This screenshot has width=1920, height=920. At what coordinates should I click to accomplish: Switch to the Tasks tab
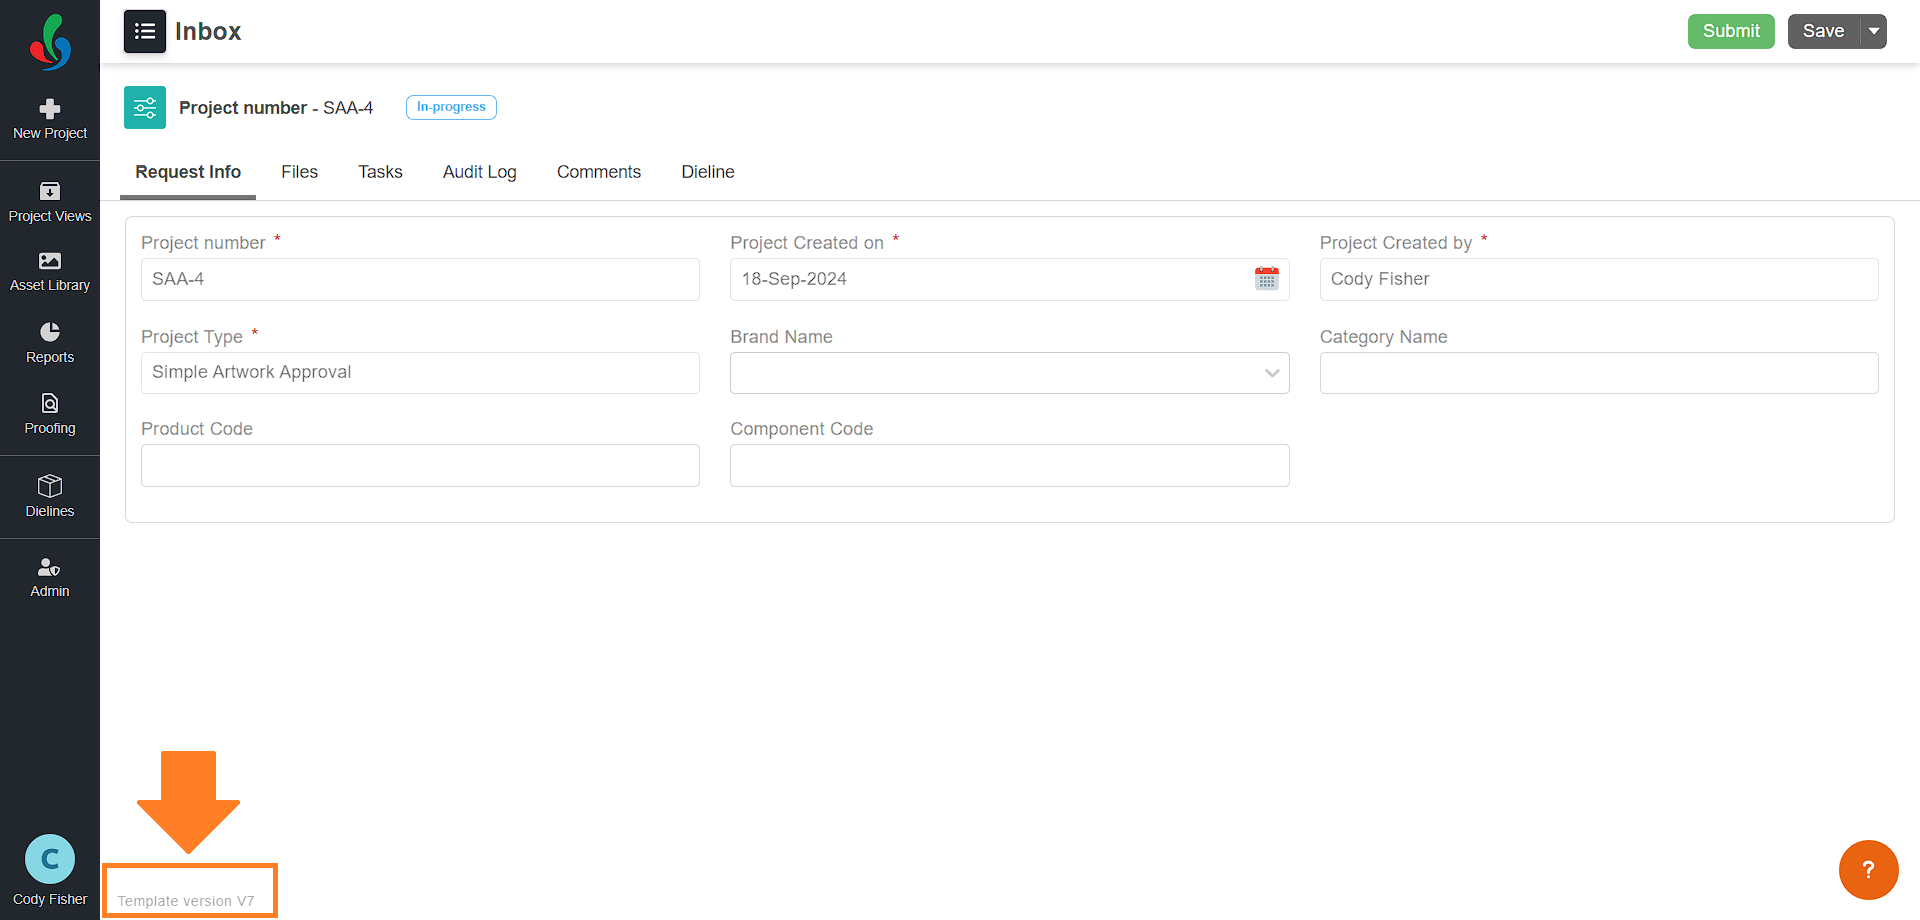pos(380,172)
